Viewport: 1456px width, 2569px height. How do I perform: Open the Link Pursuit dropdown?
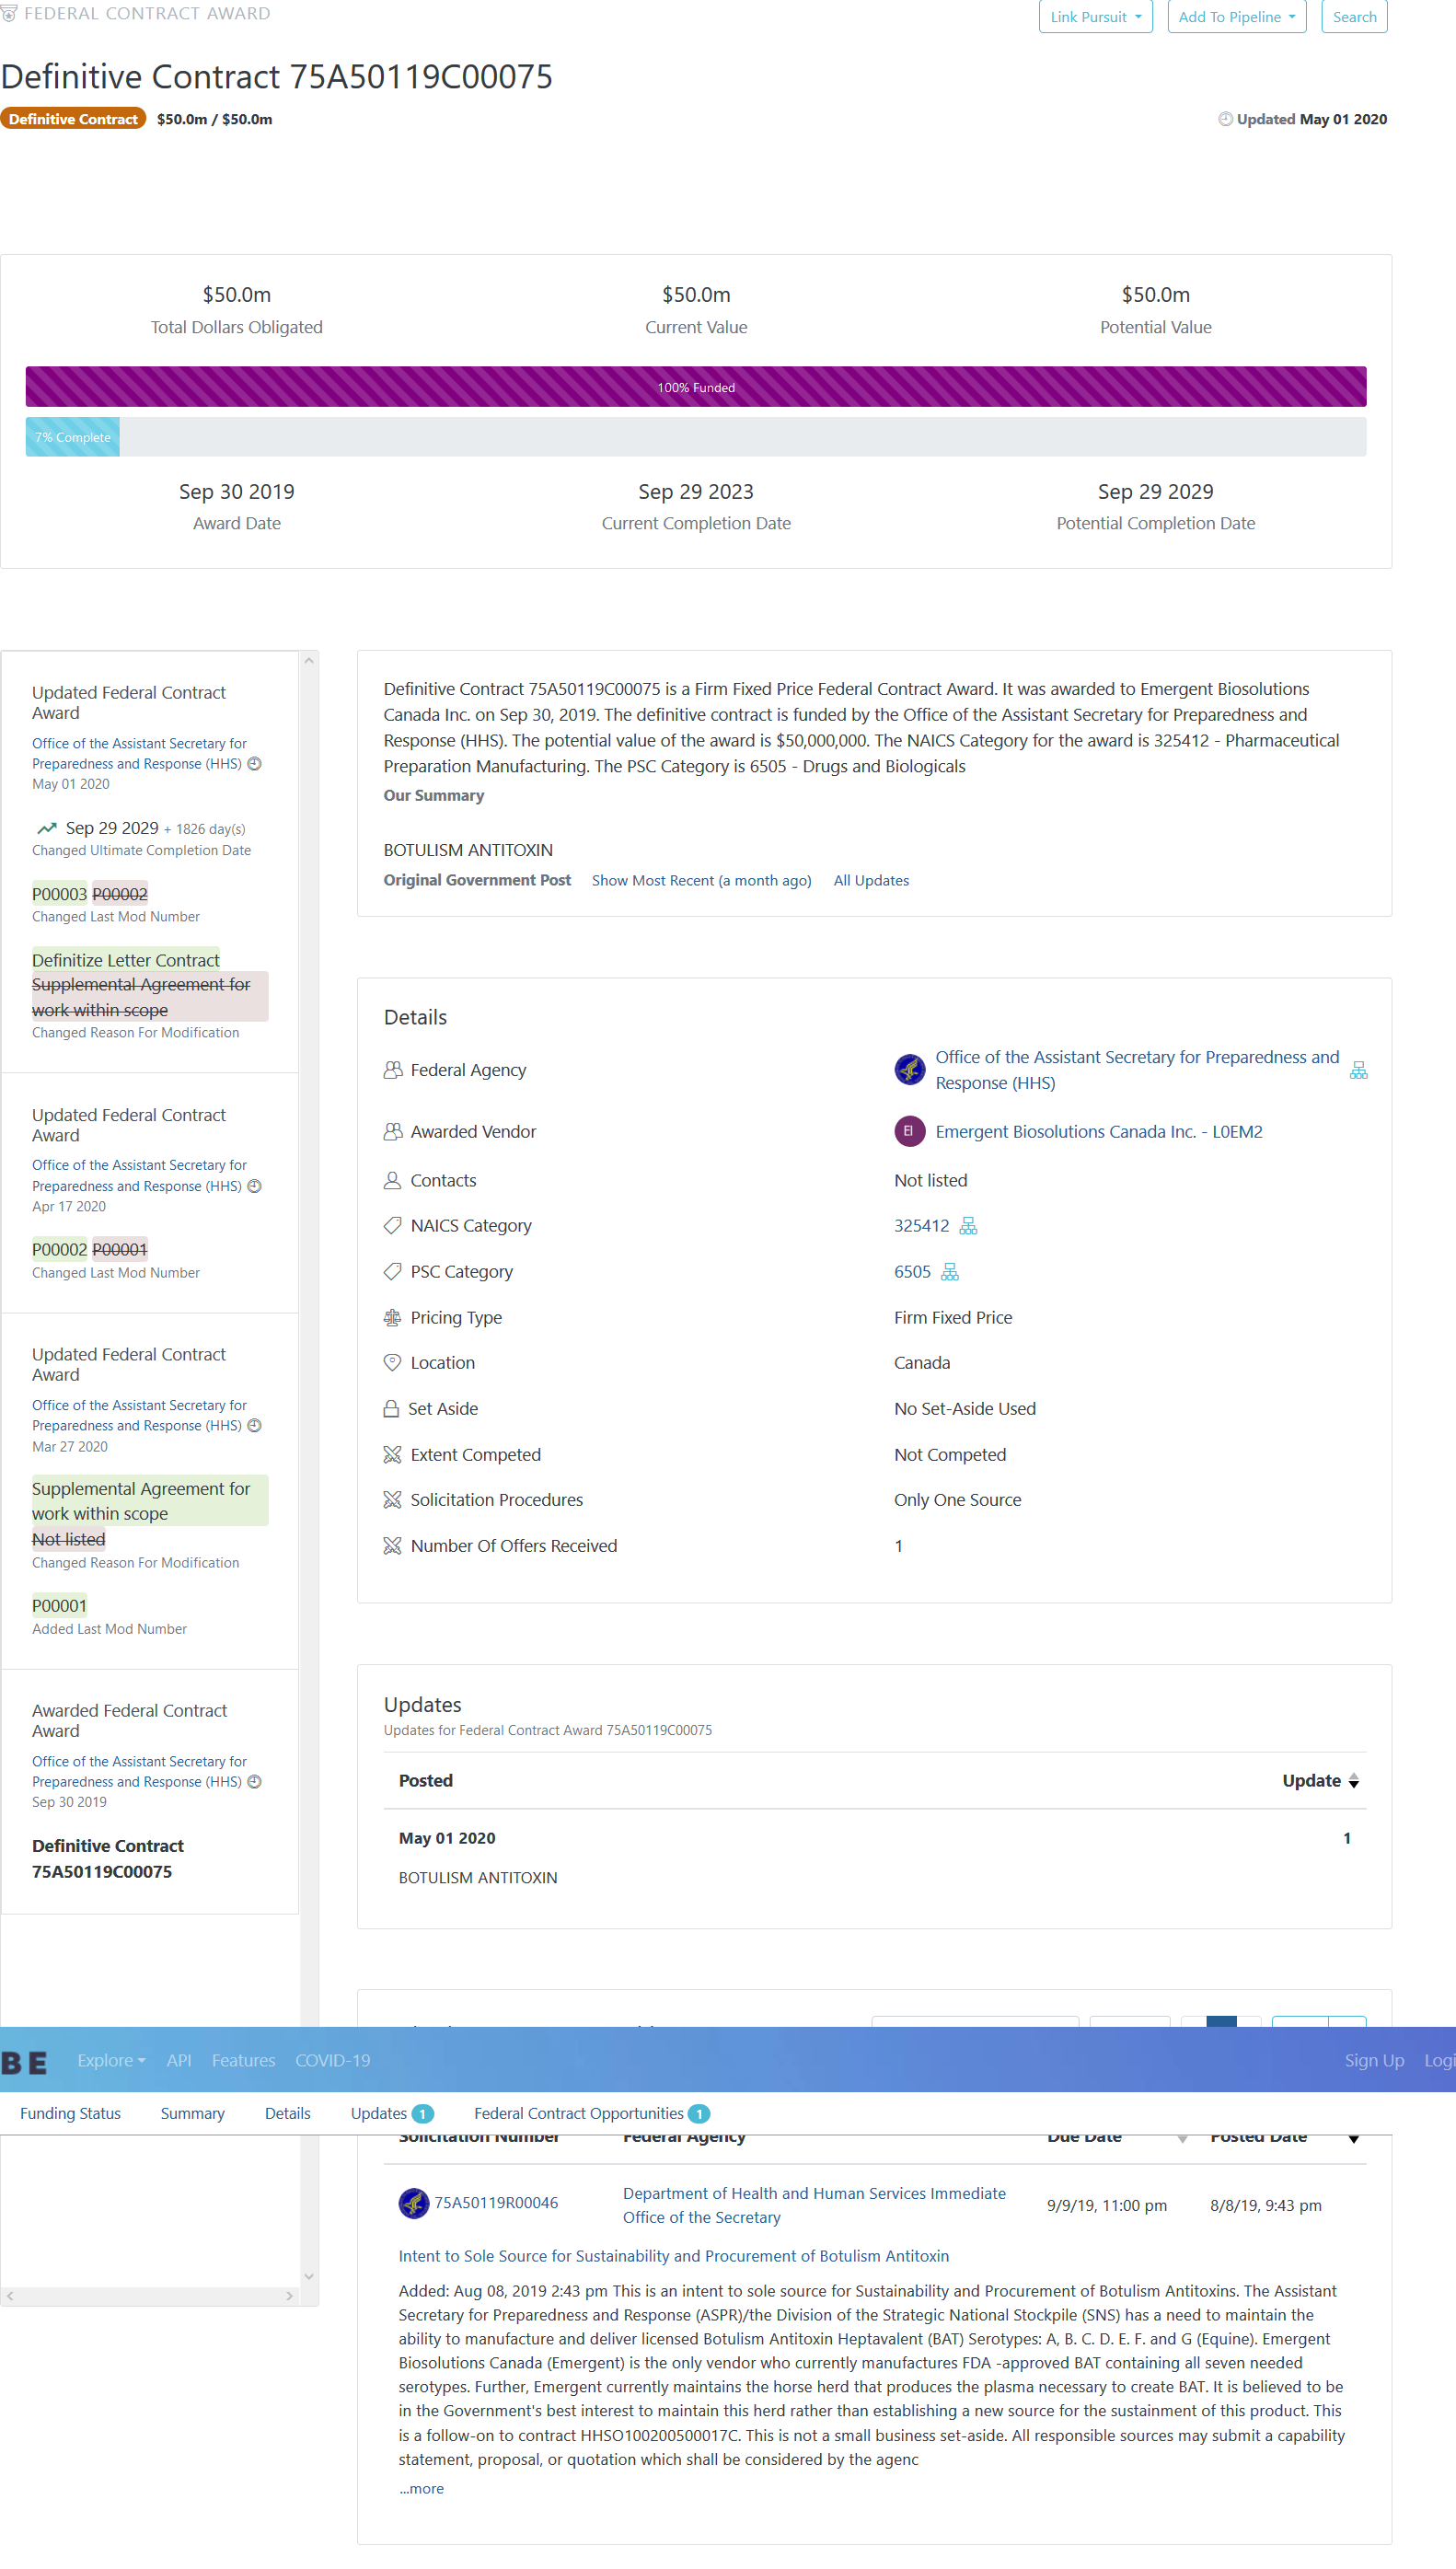point(1095,17)
